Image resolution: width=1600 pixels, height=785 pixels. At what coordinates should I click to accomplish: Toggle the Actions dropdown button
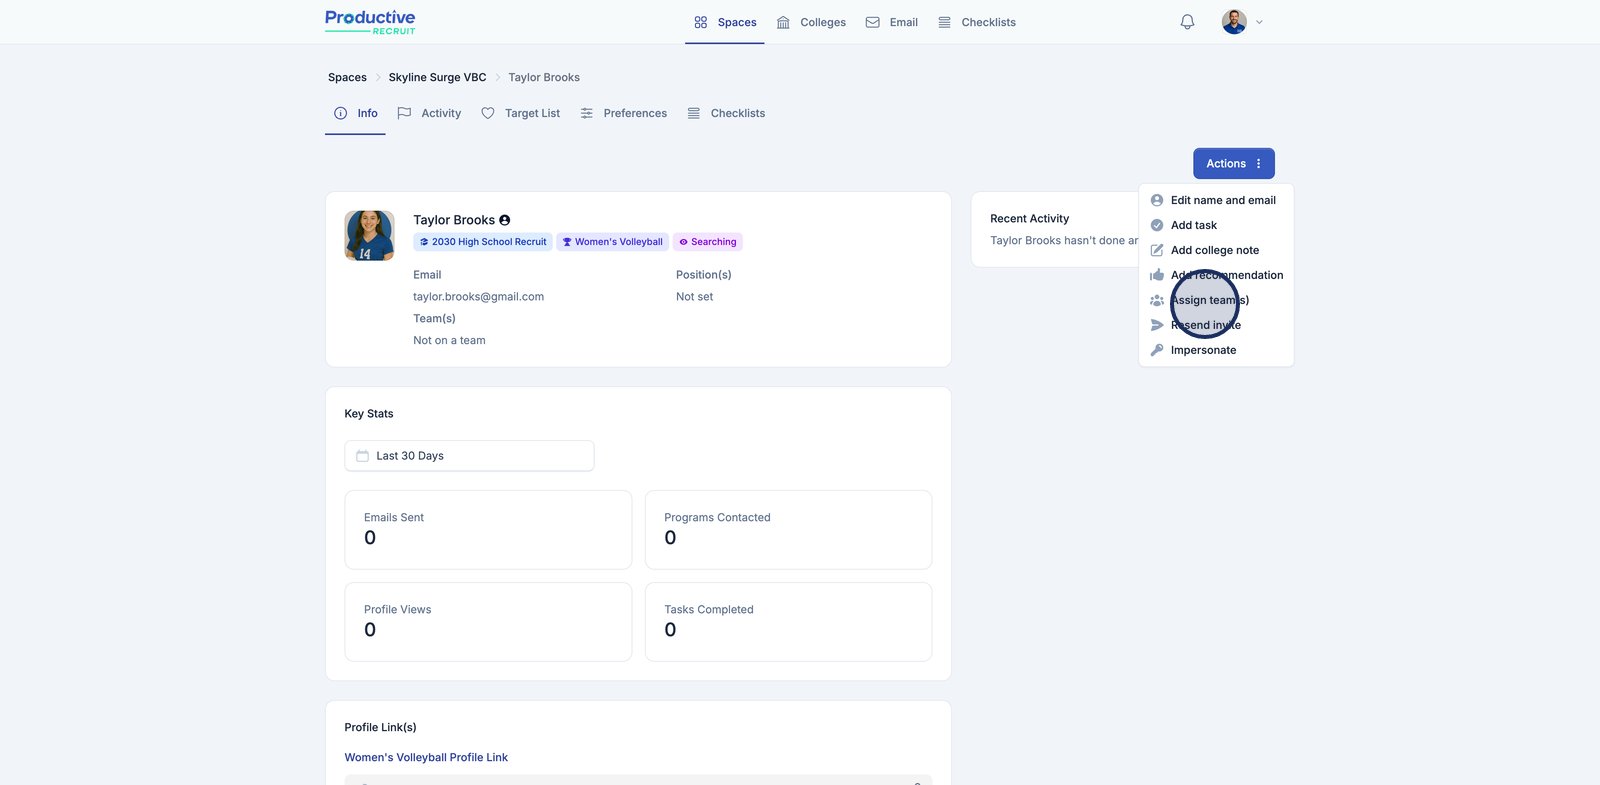(x=1233, y=164)
